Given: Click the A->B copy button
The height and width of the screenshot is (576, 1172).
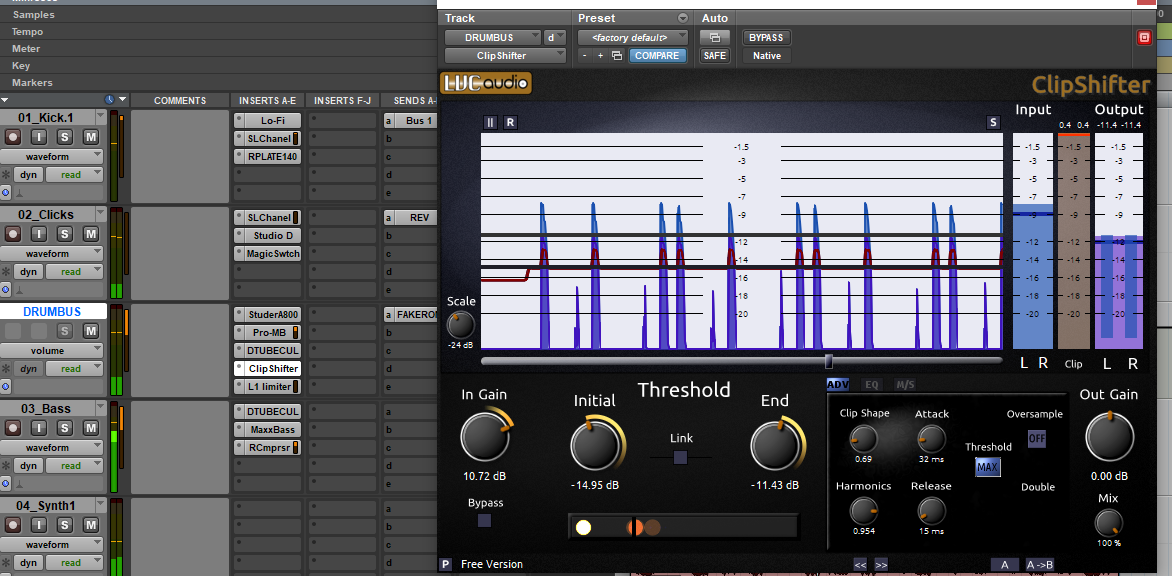Looking at the screenshot, I should [1040, 564].
